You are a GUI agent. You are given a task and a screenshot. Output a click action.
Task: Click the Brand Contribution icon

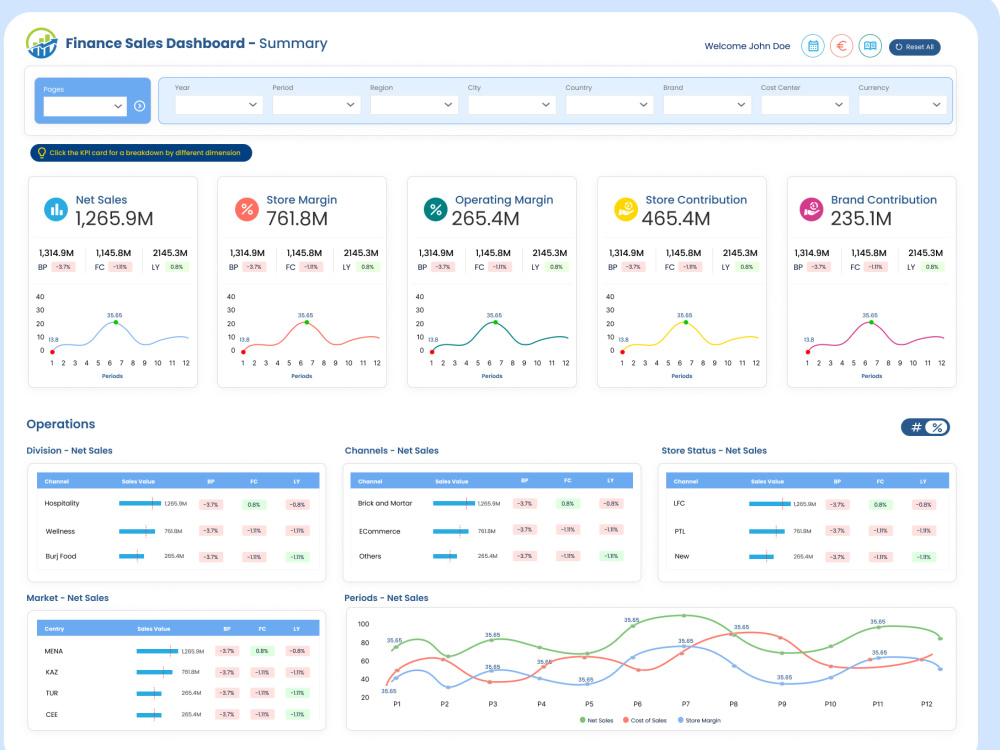coord(811,209)
